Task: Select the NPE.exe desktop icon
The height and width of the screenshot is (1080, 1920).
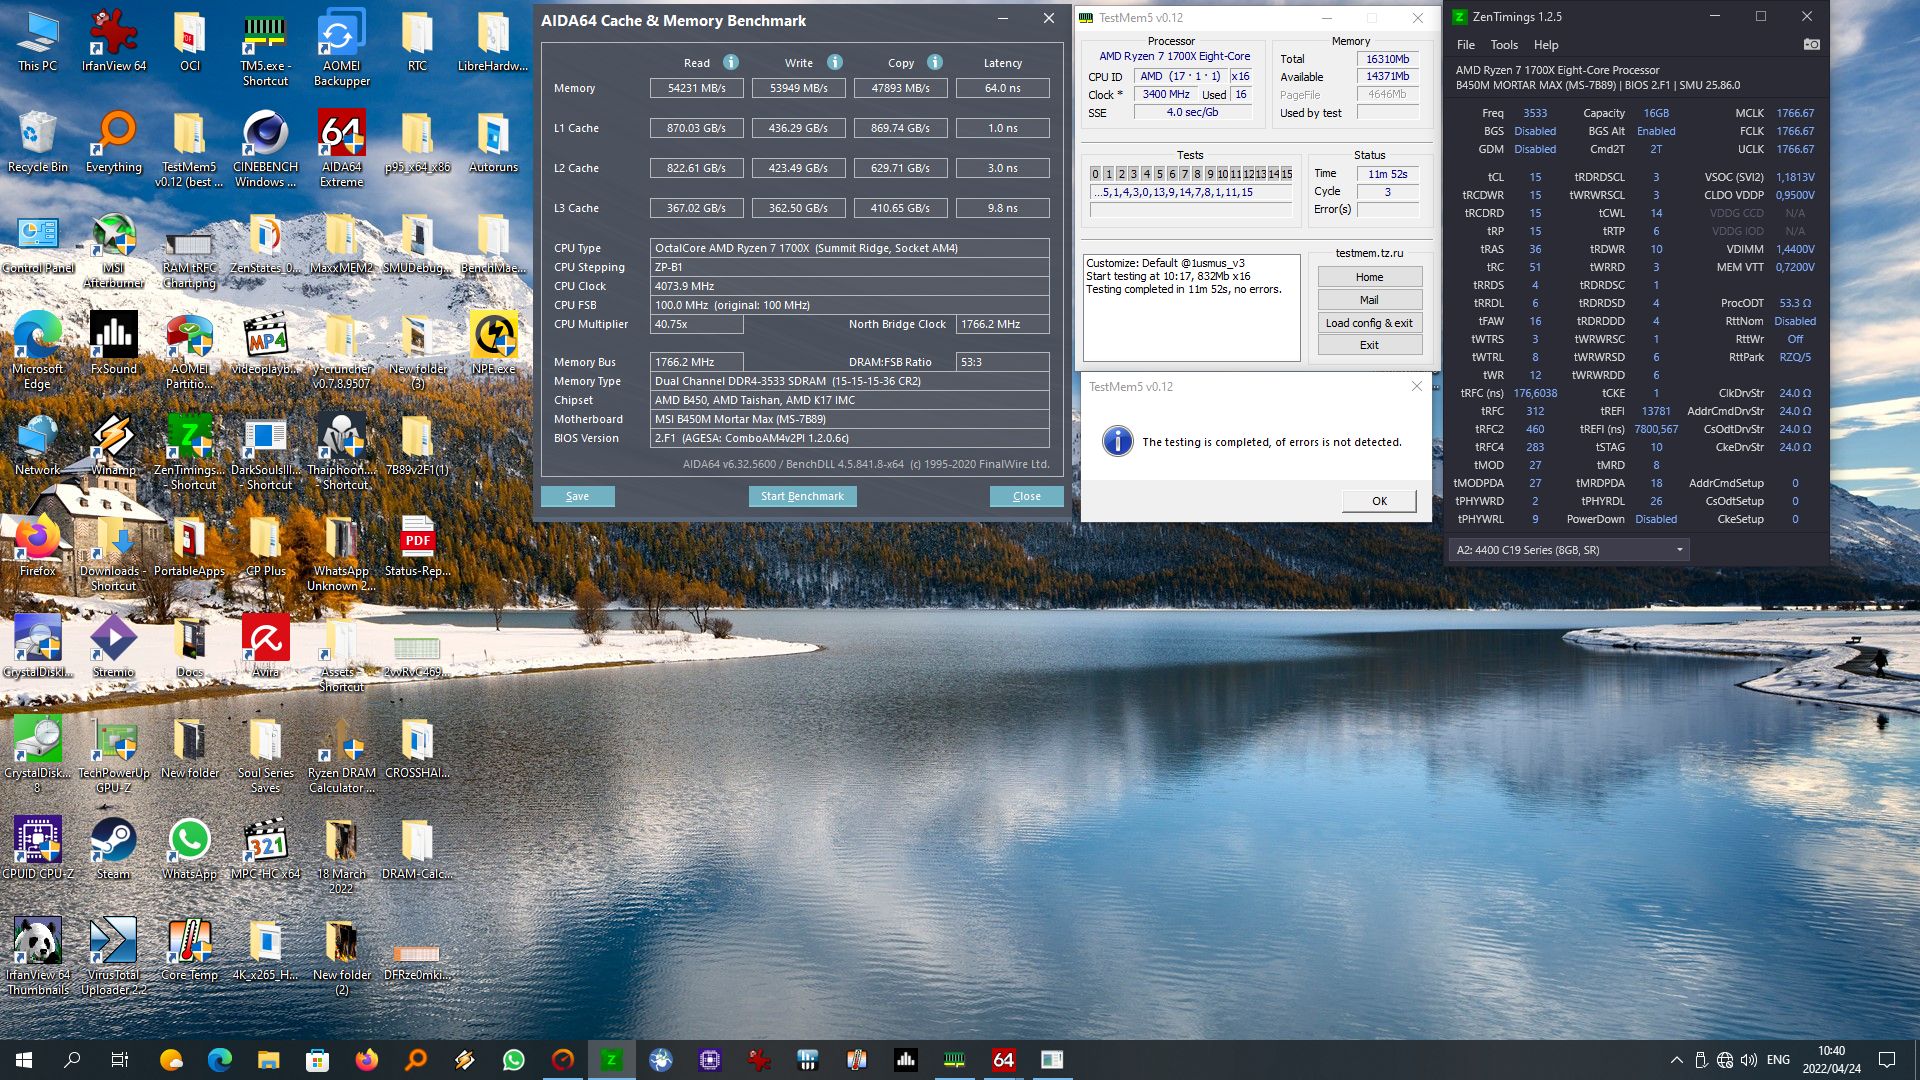Action: [x=494, y=343]
